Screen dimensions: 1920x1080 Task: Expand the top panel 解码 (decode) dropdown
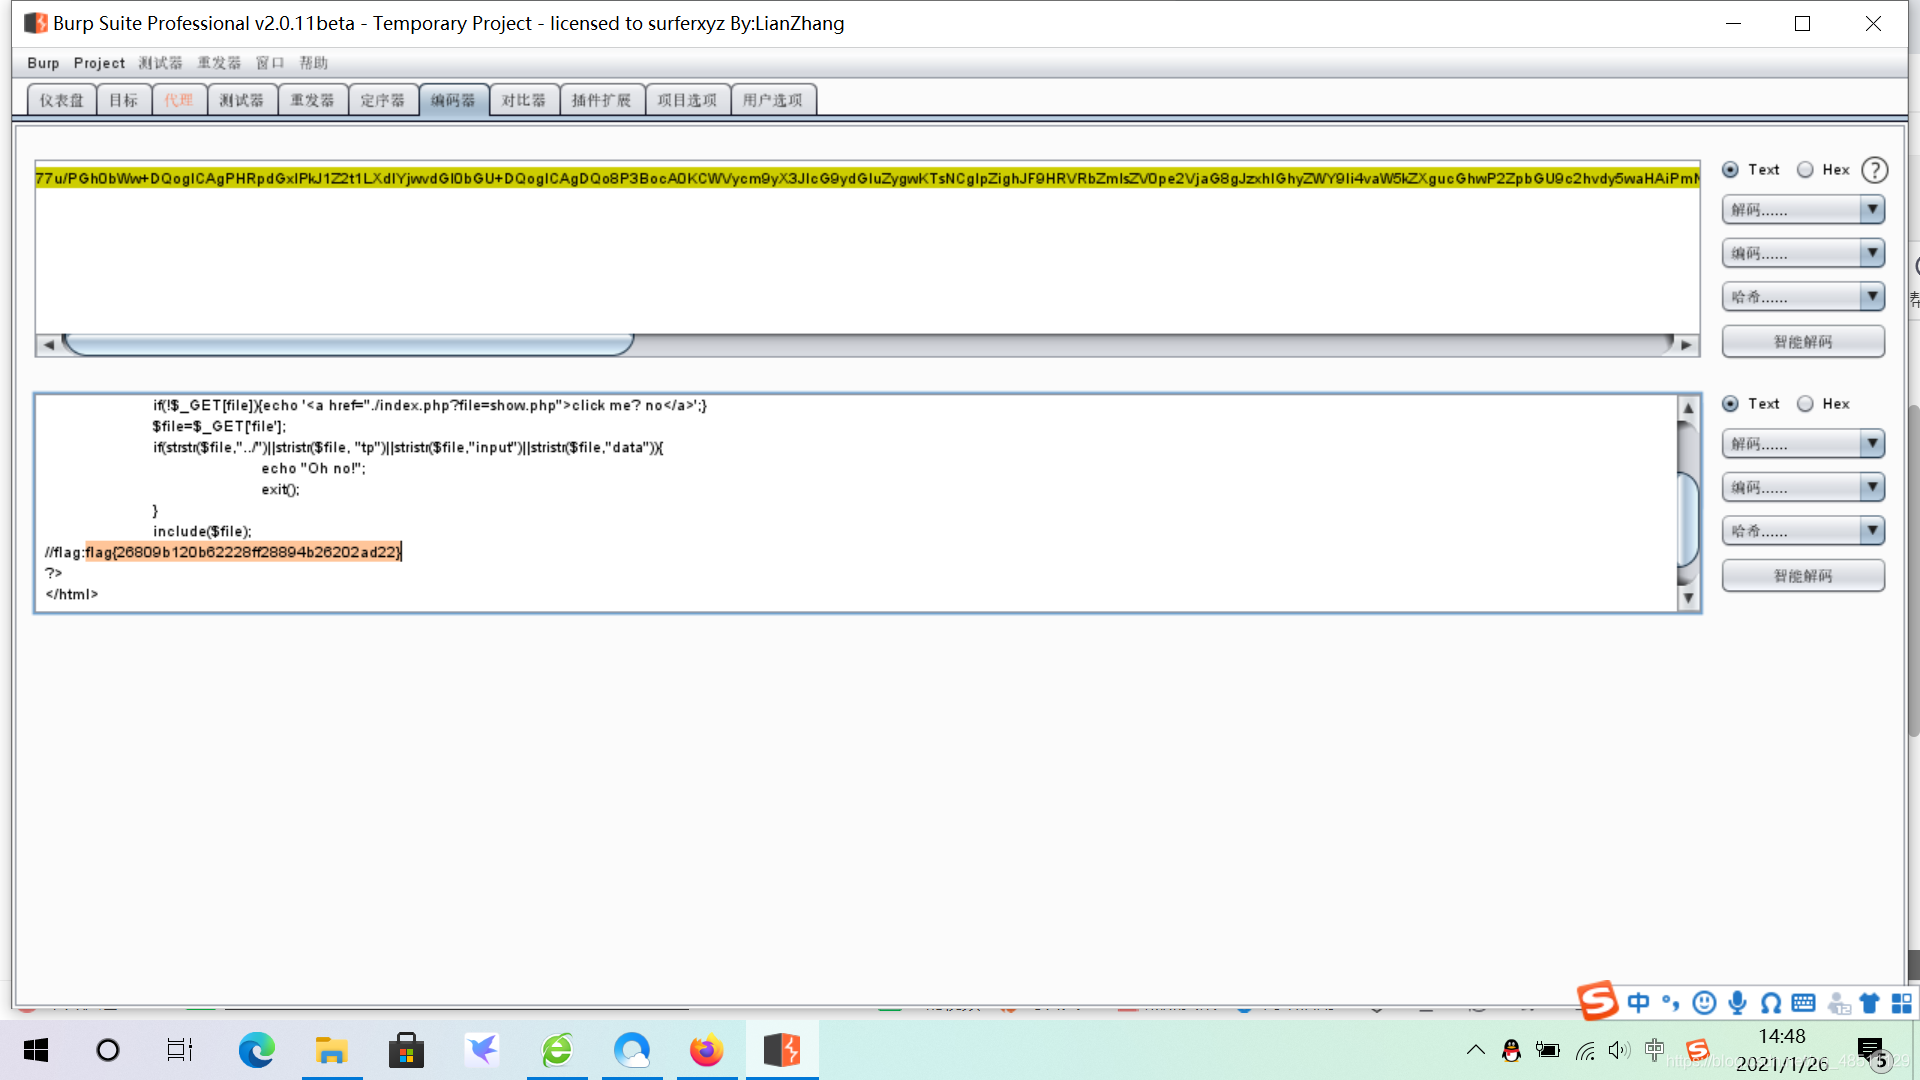click(1803, 210)
